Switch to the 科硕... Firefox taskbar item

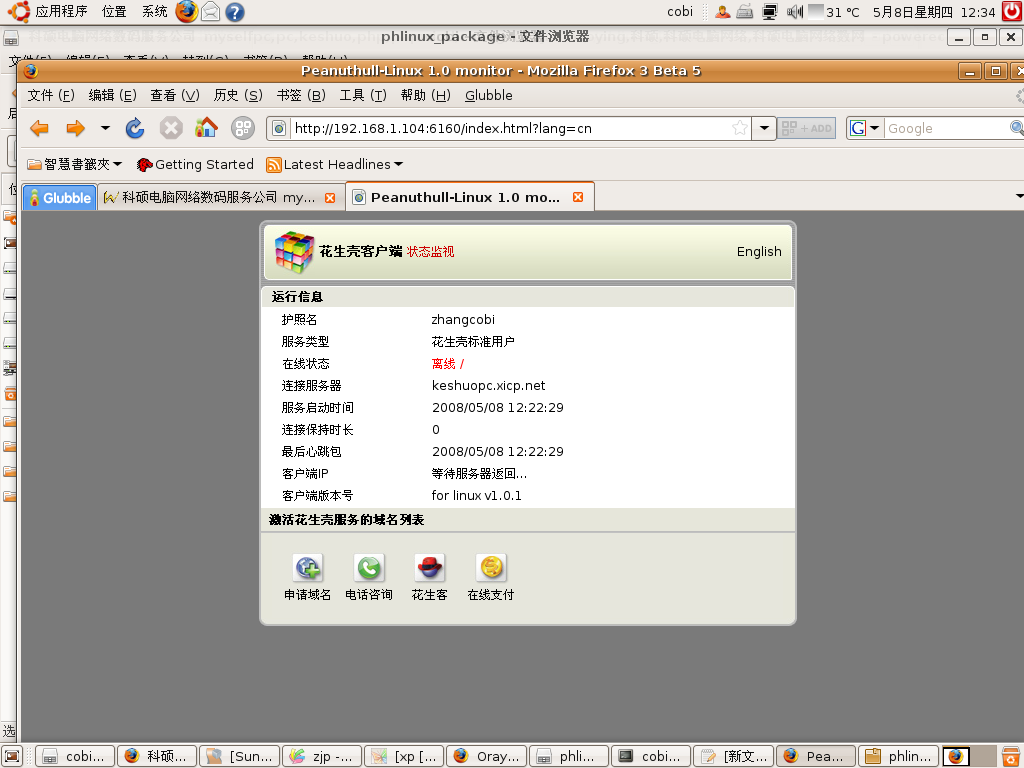click(157, 756)
